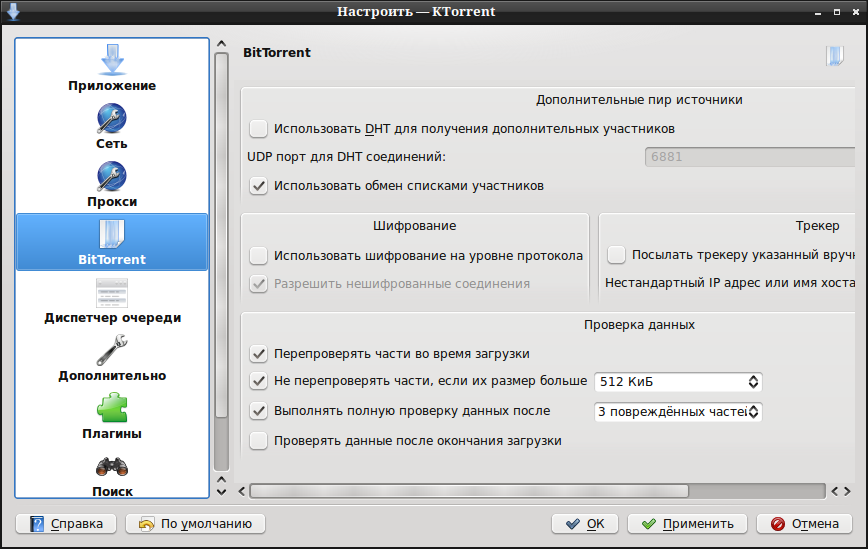Select the Дополнительно category label
Viewport: 868px width, 549px height.
pyautogui.click(x=112, y=376)
